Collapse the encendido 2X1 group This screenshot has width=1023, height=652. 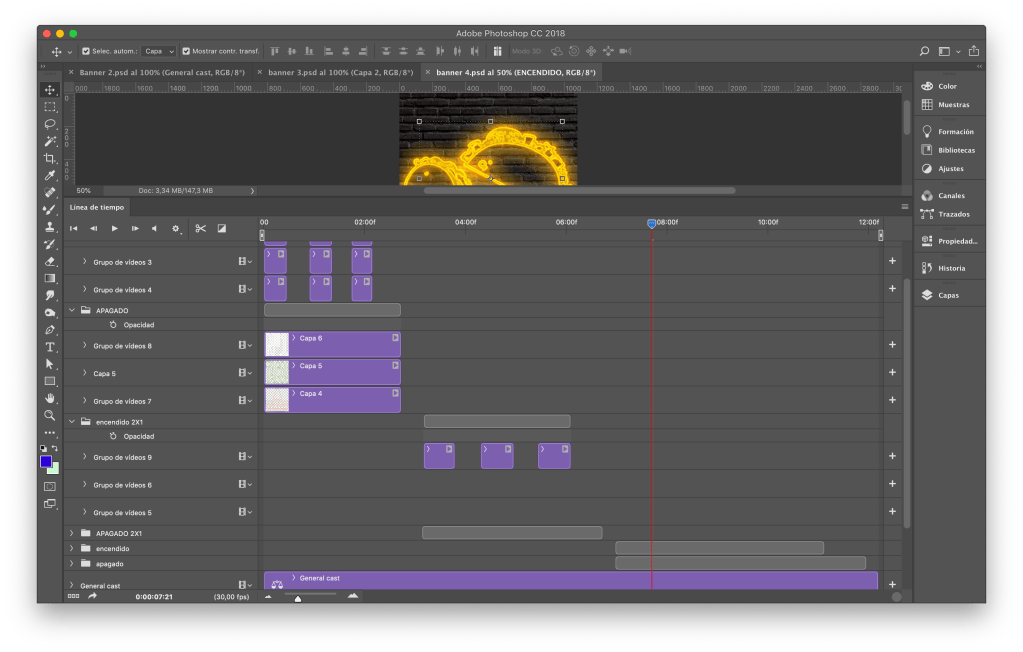click(x=72, y=422)
